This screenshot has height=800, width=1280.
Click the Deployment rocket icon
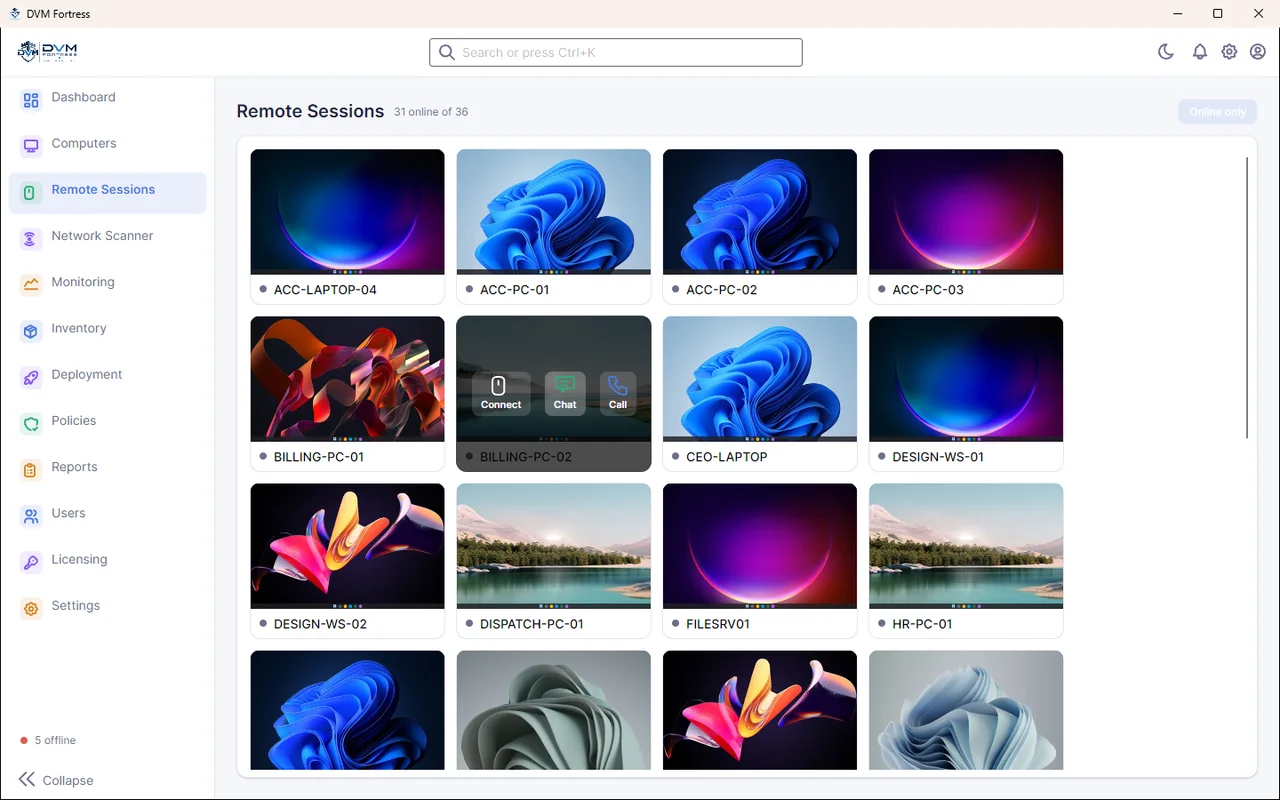tap(31, 377)
